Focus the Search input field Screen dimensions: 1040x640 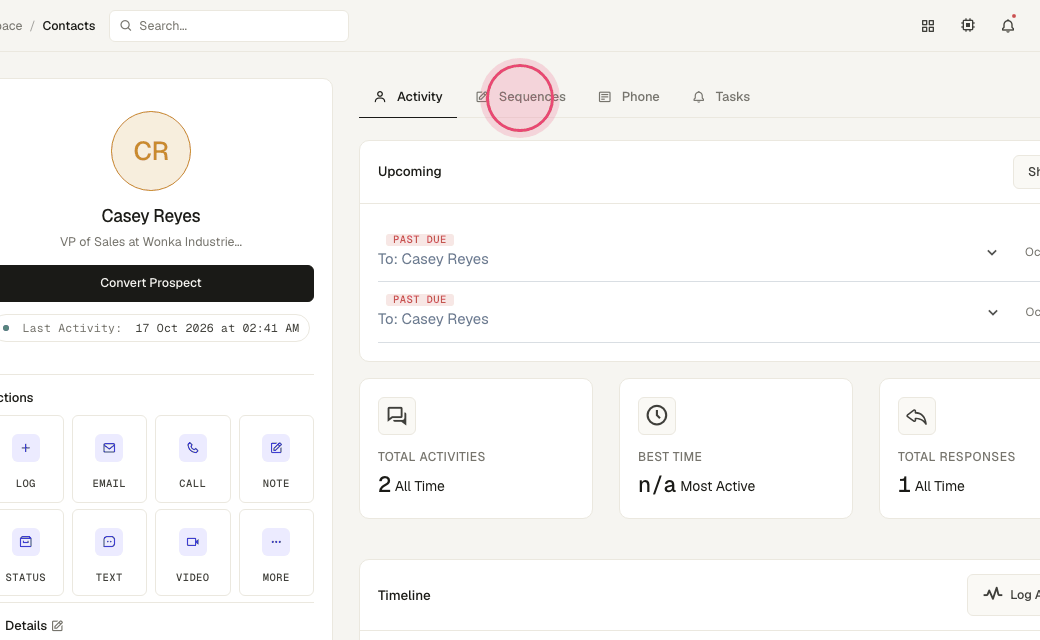[x=229, y=26]
